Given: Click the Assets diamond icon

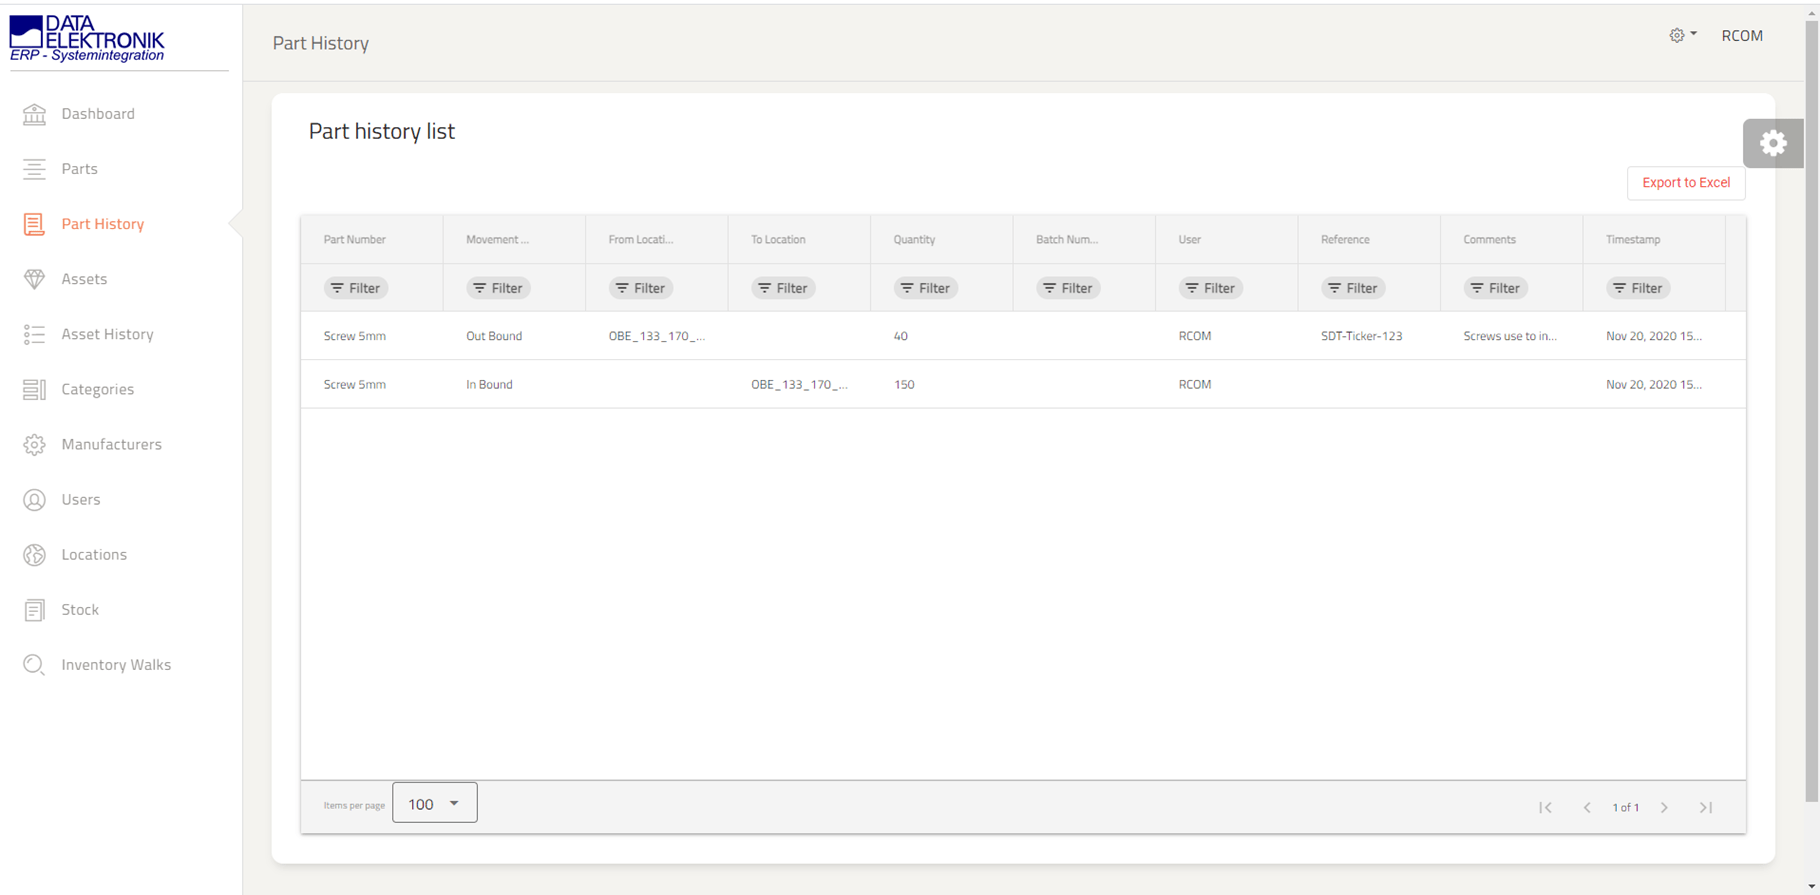Looking at the screenshot, I should [x=34, y=279].
